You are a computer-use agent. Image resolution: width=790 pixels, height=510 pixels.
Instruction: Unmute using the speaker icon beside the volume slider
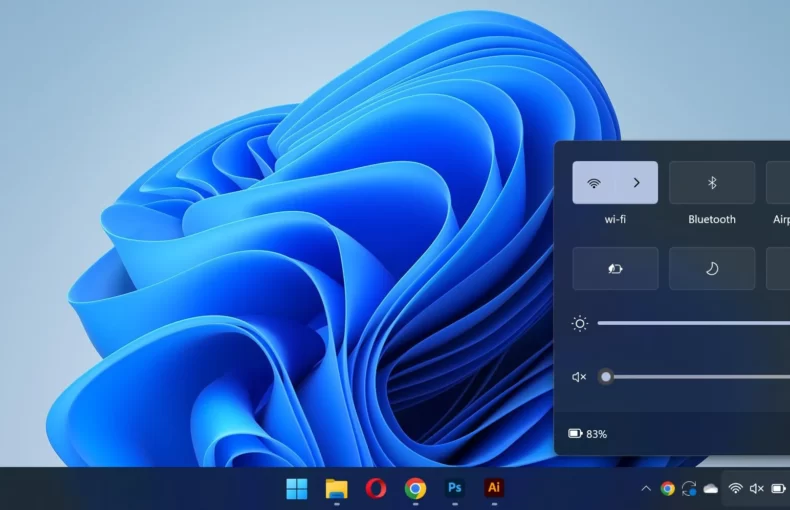[x=579, y=377]
